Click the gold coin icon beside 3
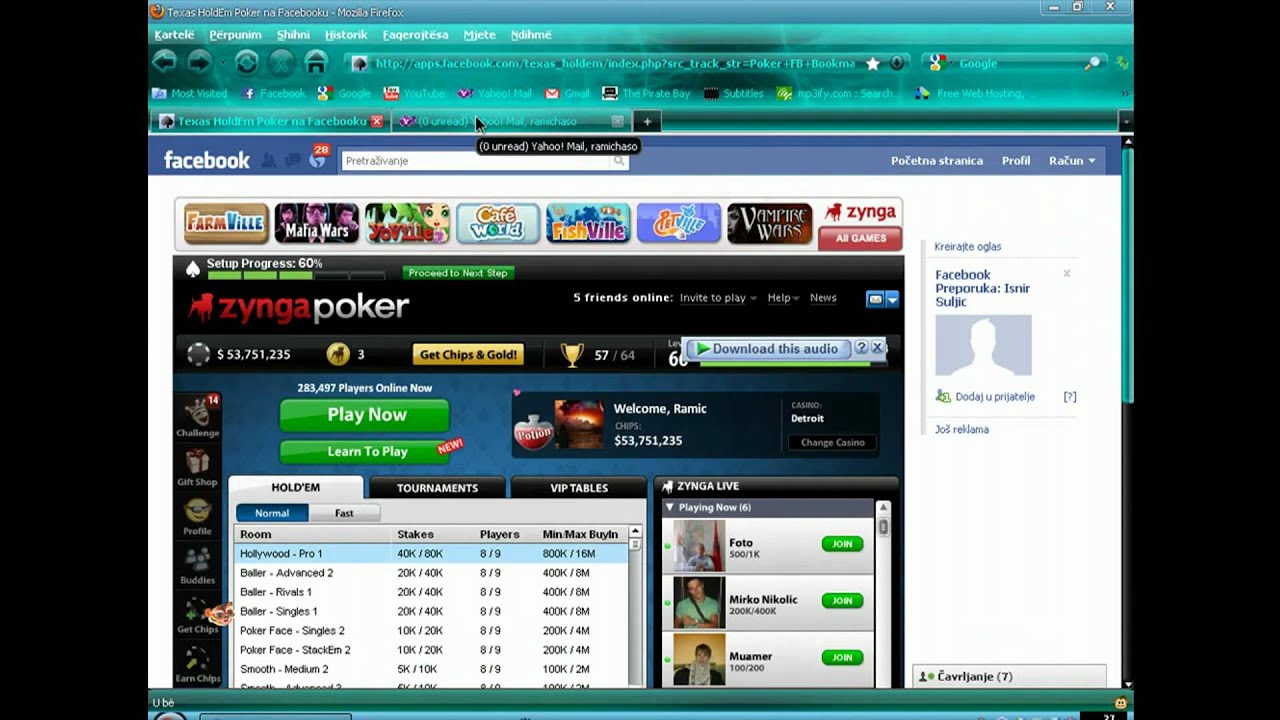This screenshot has height=720, width=1280. tap(338, 354)
